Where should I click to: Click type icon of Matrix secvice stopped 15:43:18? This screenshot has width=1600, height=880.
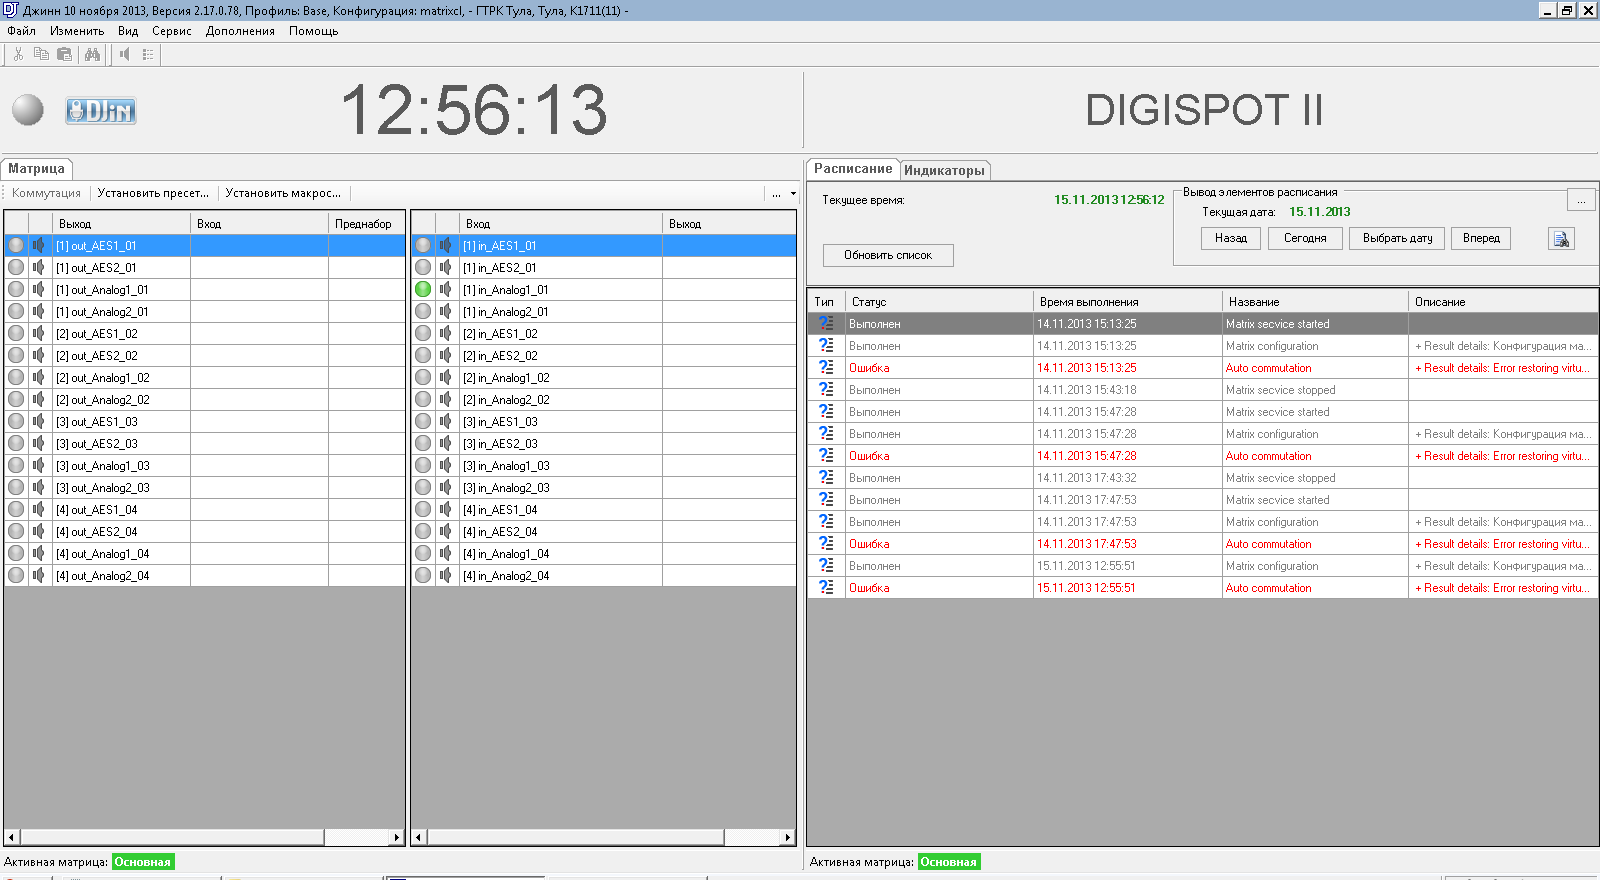[x=826, y=389]
